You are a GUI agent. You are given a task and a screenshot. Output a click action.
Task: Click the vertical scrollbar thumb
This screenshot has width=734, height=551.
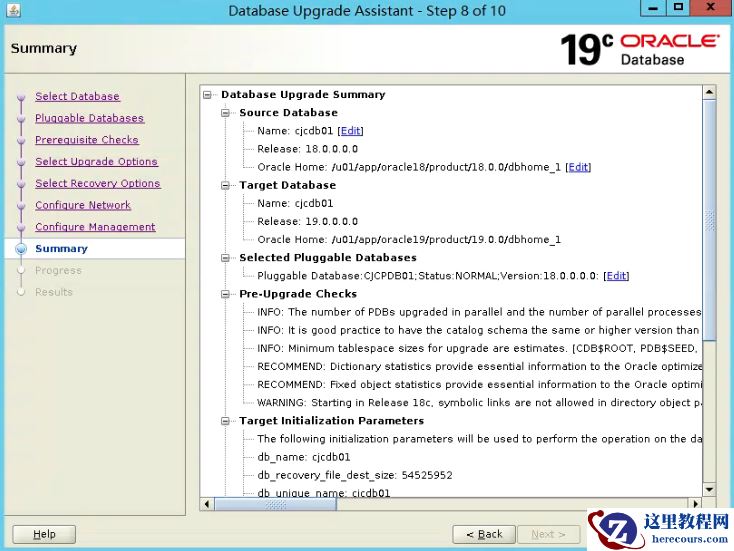click(710, 220)
